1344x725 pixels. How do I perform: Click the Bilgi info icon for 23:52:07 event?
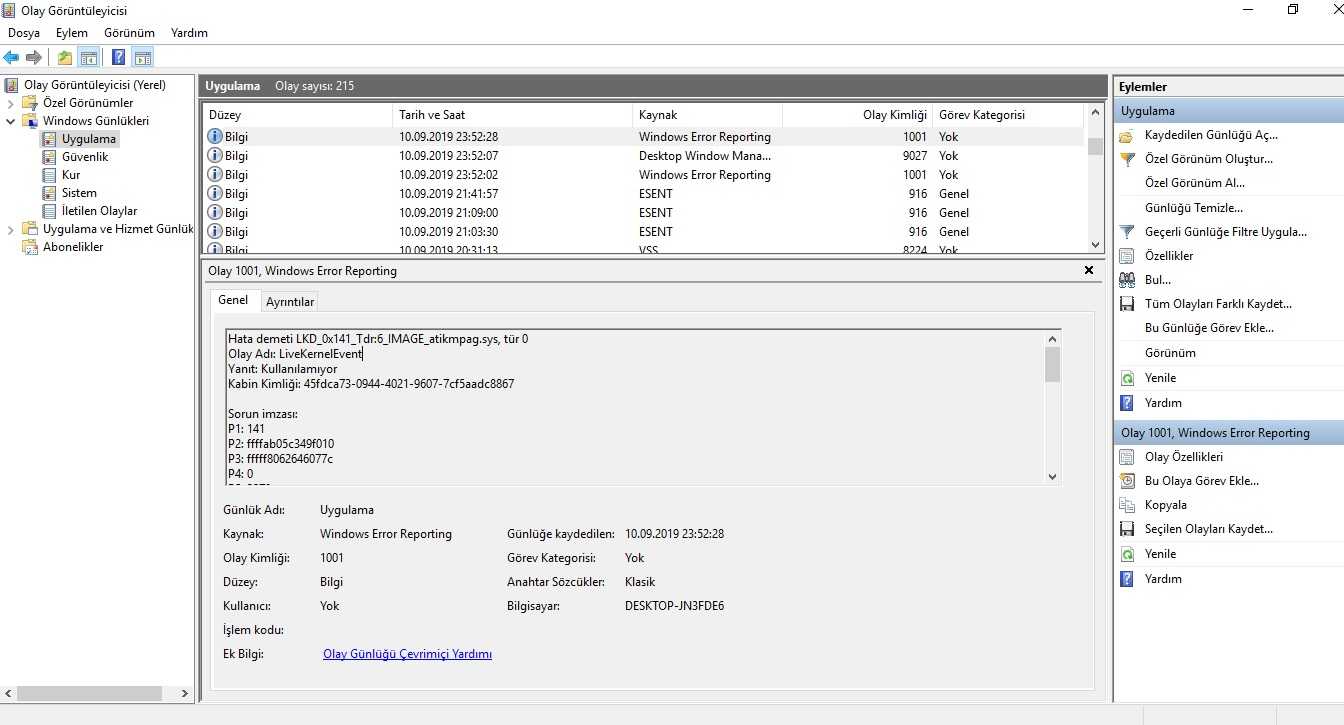pyautogui.click(x=214, y=156)
